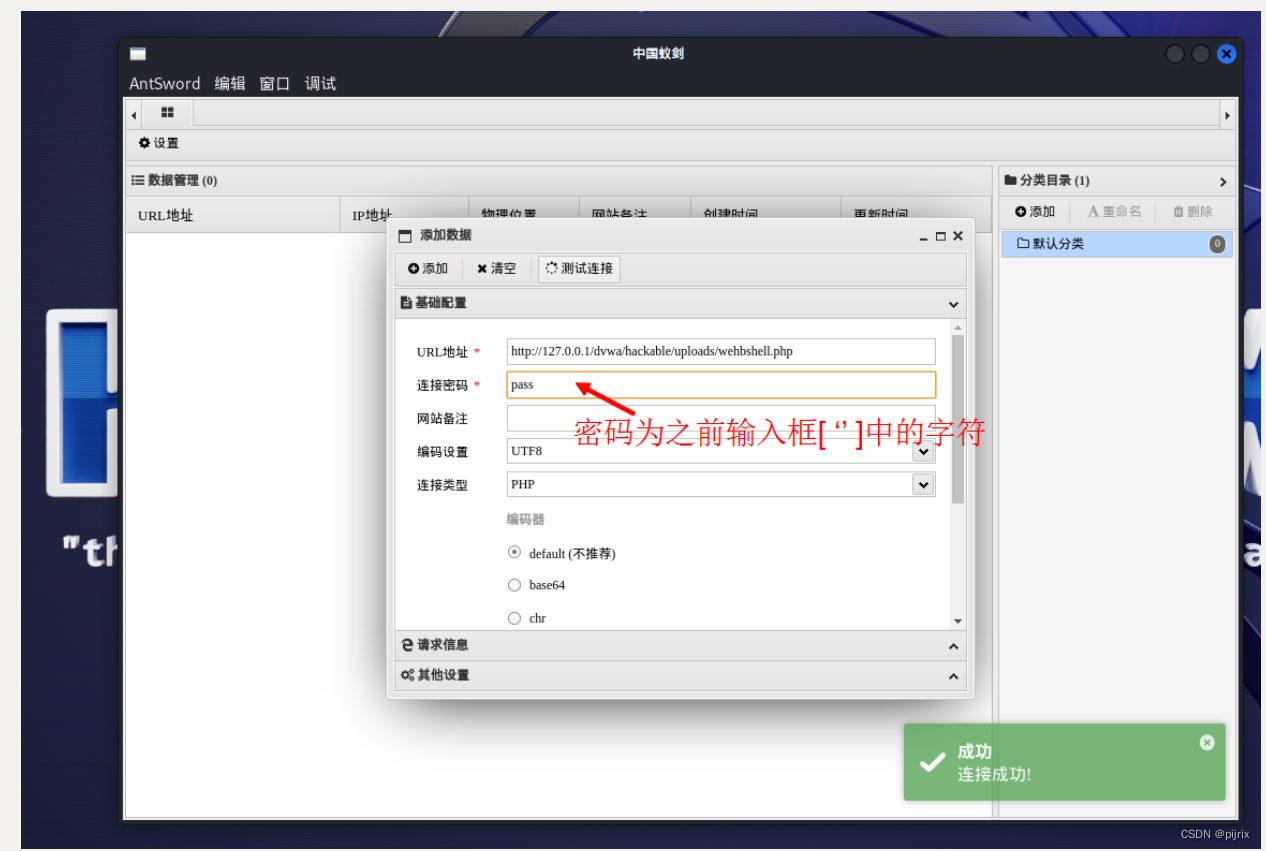Click the left tab-scroll arrow

(134, 116)
